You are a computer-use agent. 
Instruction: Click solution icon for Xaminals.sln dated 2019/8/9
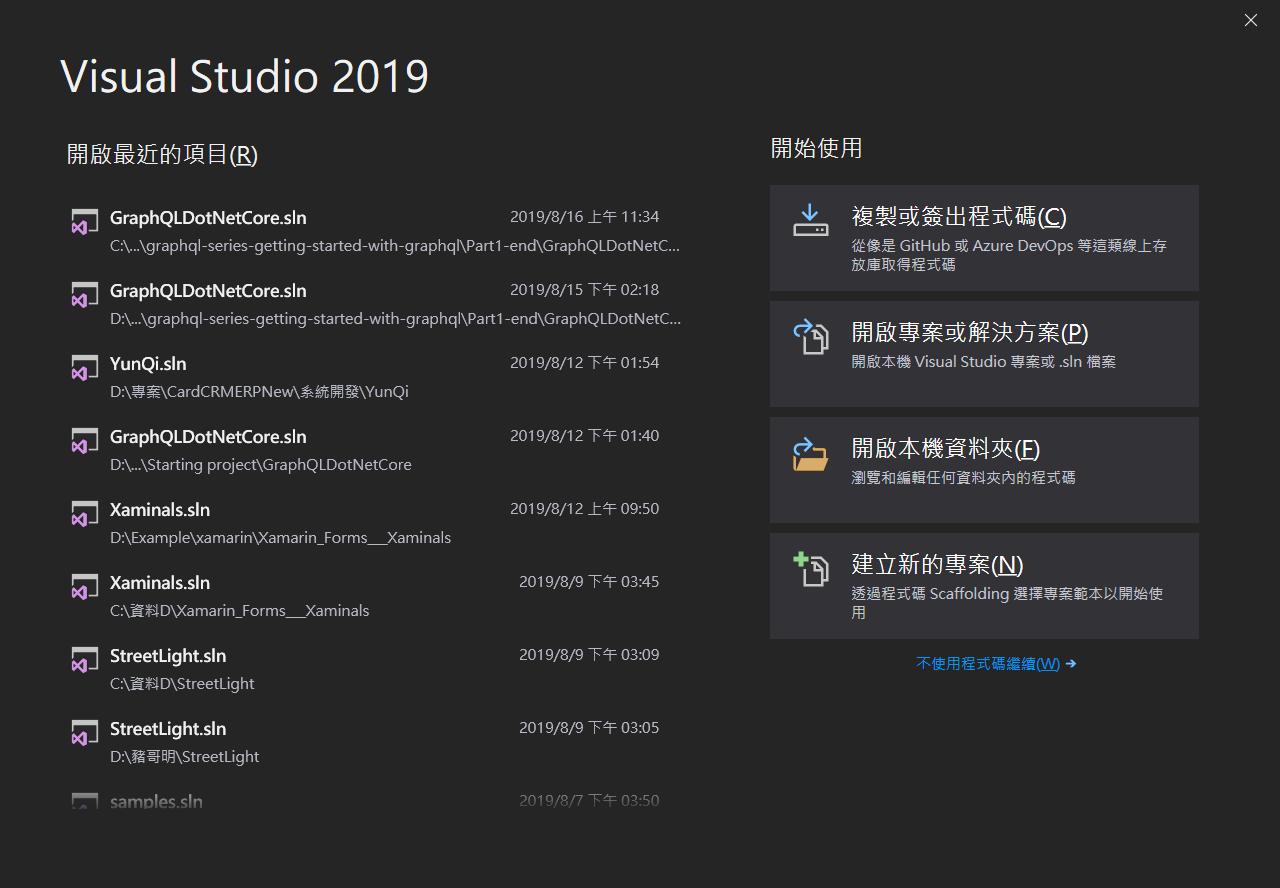(x=84, y=586)
